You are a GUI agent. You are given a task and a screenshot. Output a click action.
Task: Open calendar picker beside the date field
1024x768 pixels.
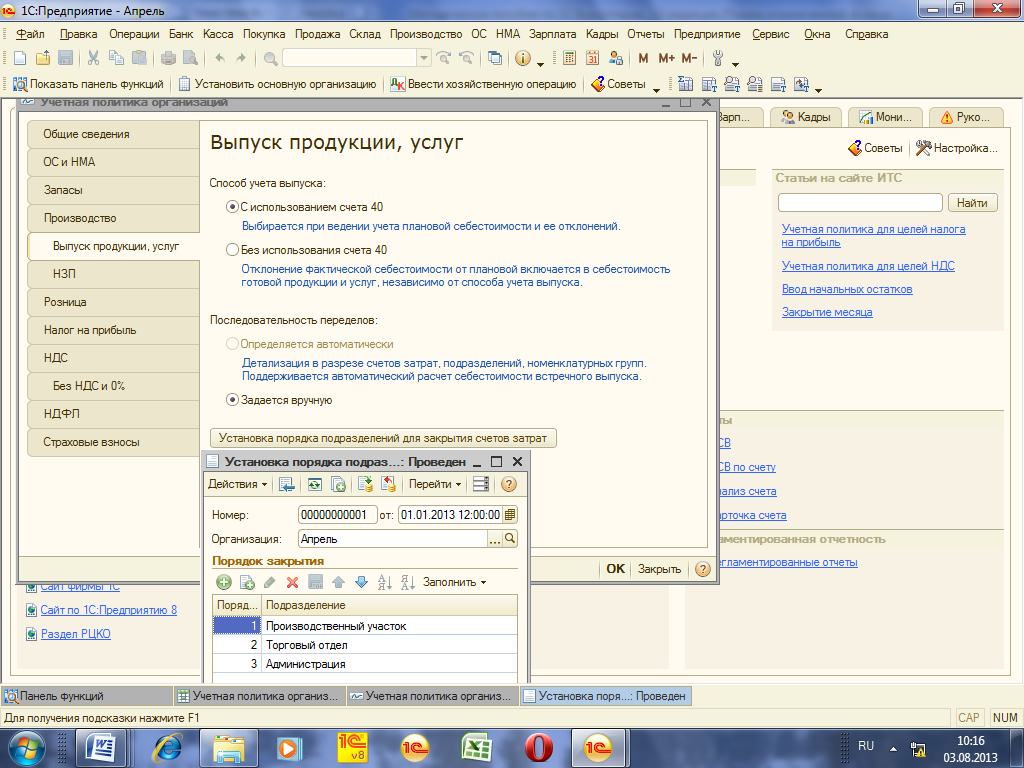(510, 515)
